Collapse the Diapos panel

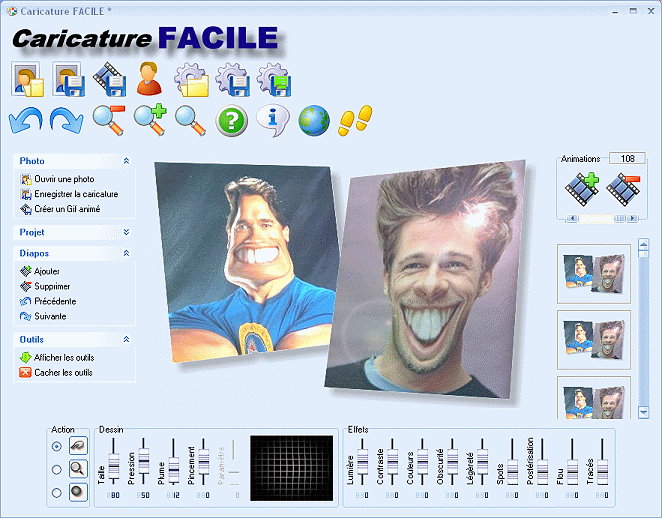click(126, 253)
